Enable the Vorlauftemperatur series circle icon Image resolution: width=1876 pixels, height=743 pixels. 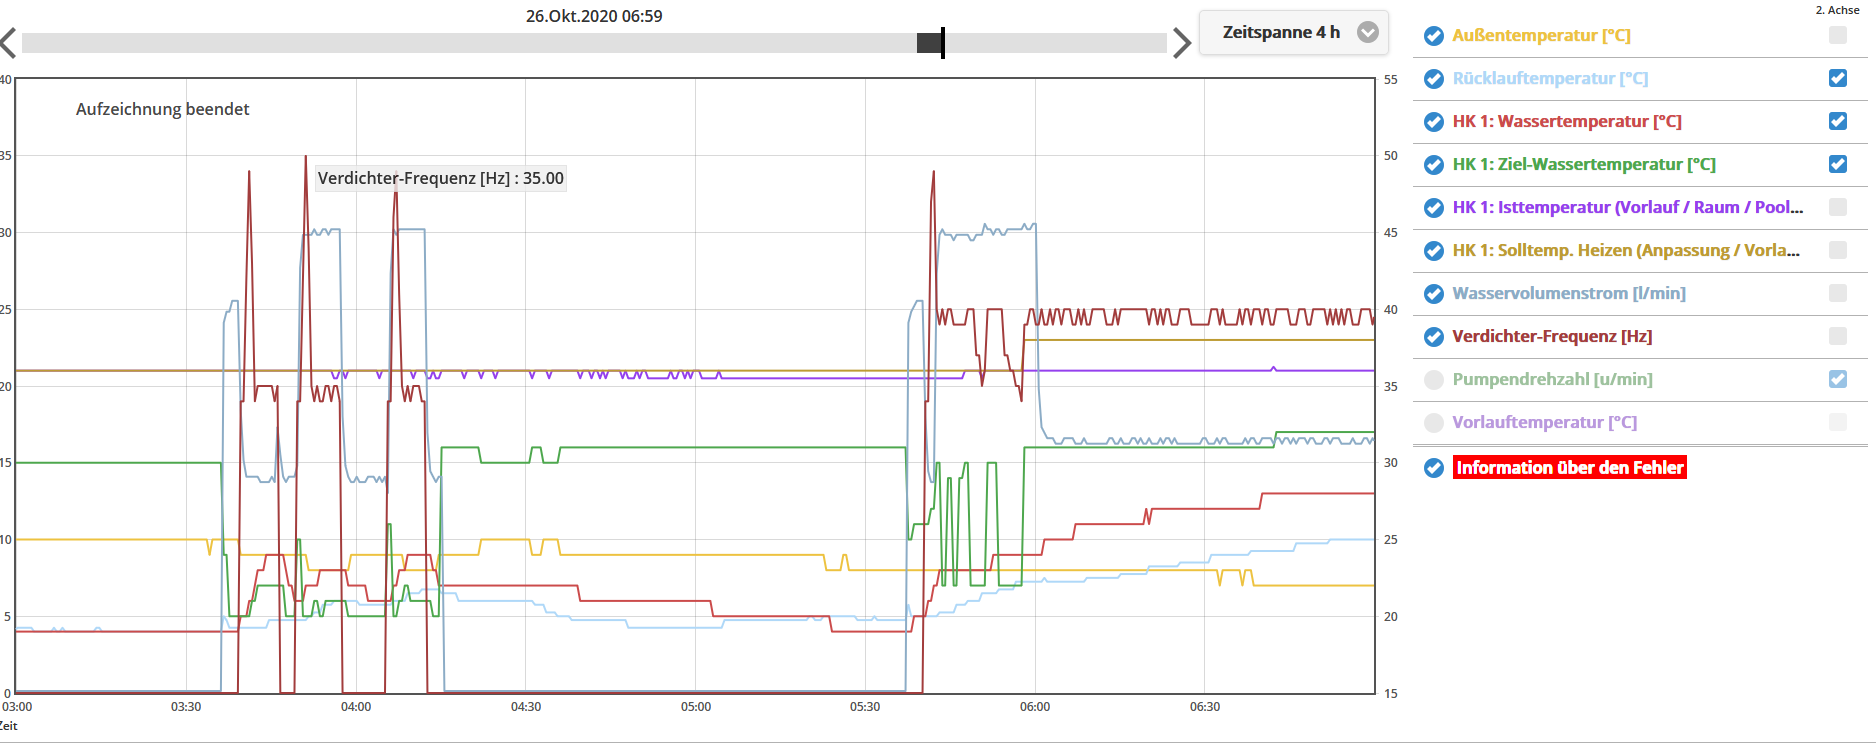coord(1433,423)
